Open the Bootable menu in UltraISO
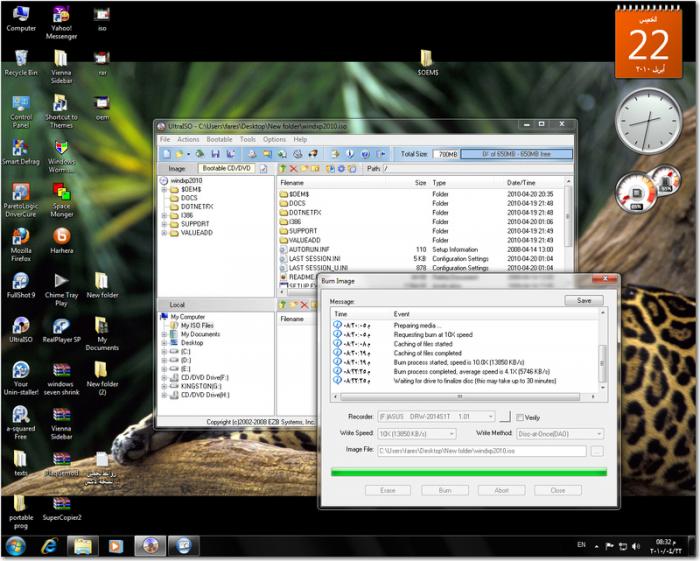This screenshot has height=561, width=700. point(219,139)
